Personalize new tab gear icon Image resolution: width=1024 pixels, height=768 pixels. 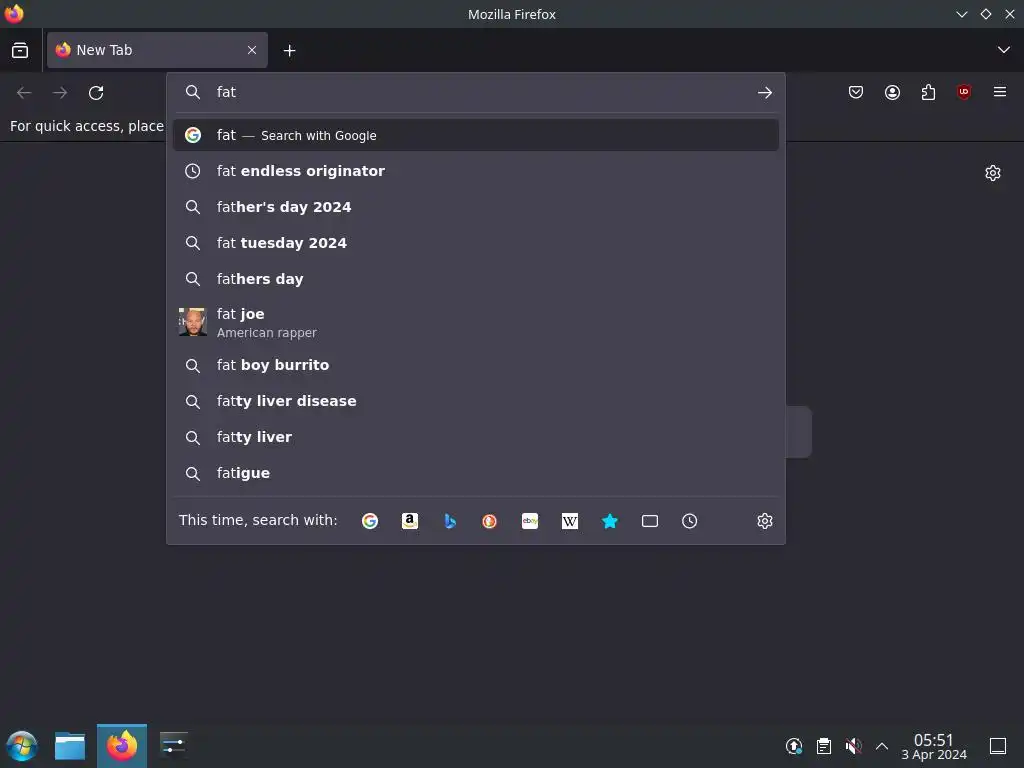[x=993, y=173]
